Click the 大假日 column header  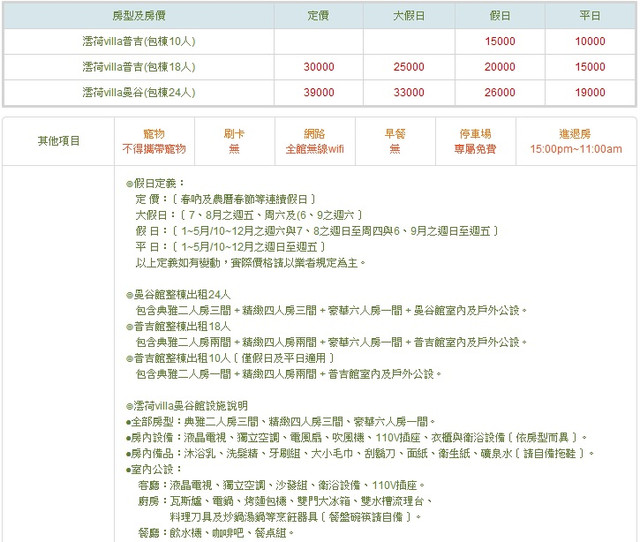pyautogui.click(x=409, y=16)
